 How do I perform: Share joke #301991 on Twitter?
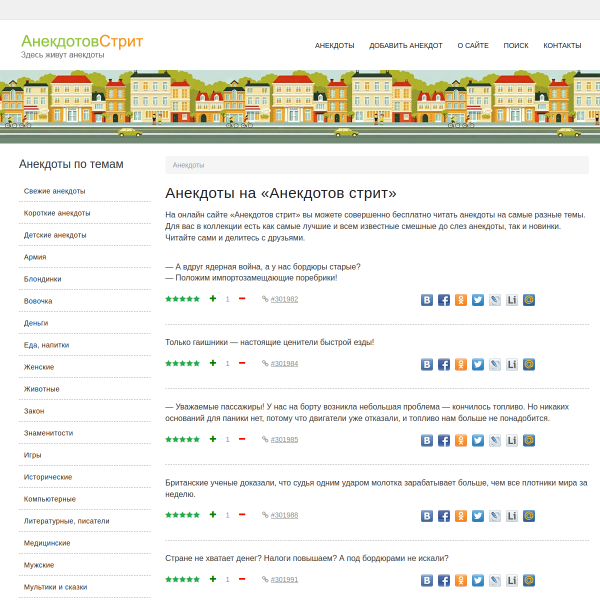pyautogui.click(x=478, y=580)
